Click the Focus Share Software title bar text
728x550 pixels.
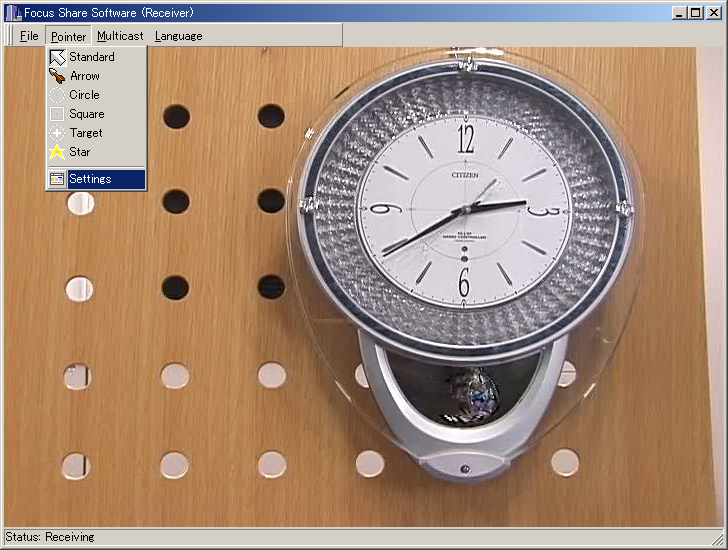click(x=108, y=12)
